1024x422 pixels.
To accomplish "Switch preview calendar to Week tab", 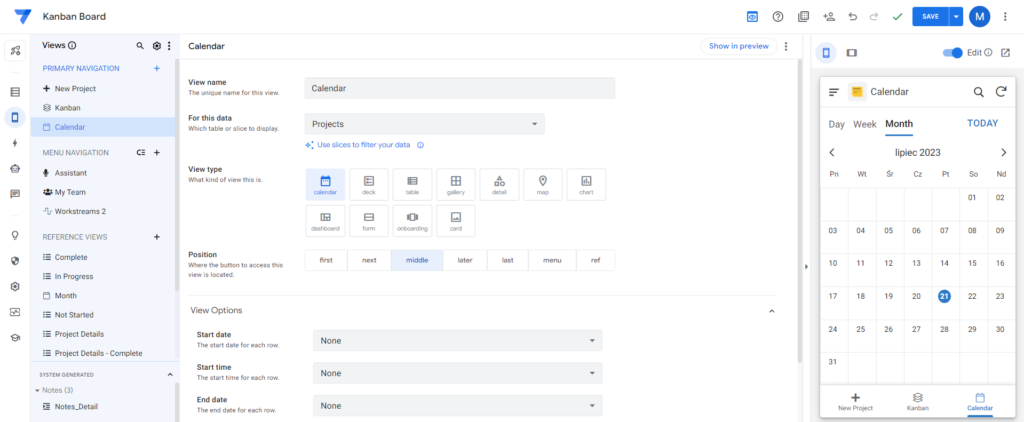I will pos(865,124).
